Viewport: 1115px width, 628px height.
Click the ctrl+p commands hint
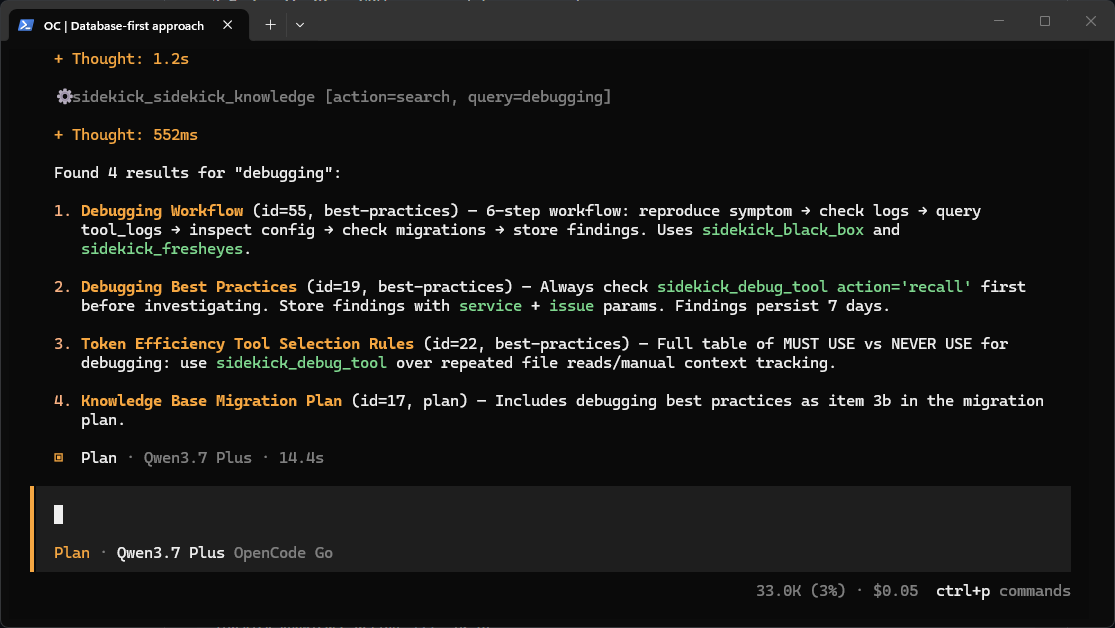(1003, 591)
